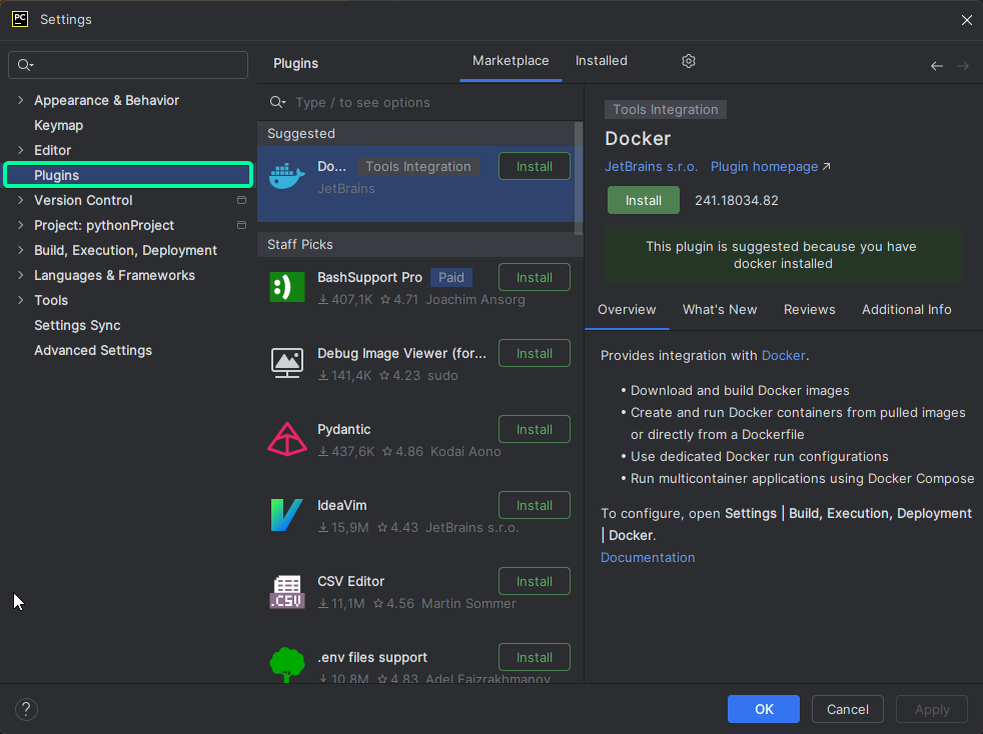Expand the Appearance & Behavior section

click(20, 100)
